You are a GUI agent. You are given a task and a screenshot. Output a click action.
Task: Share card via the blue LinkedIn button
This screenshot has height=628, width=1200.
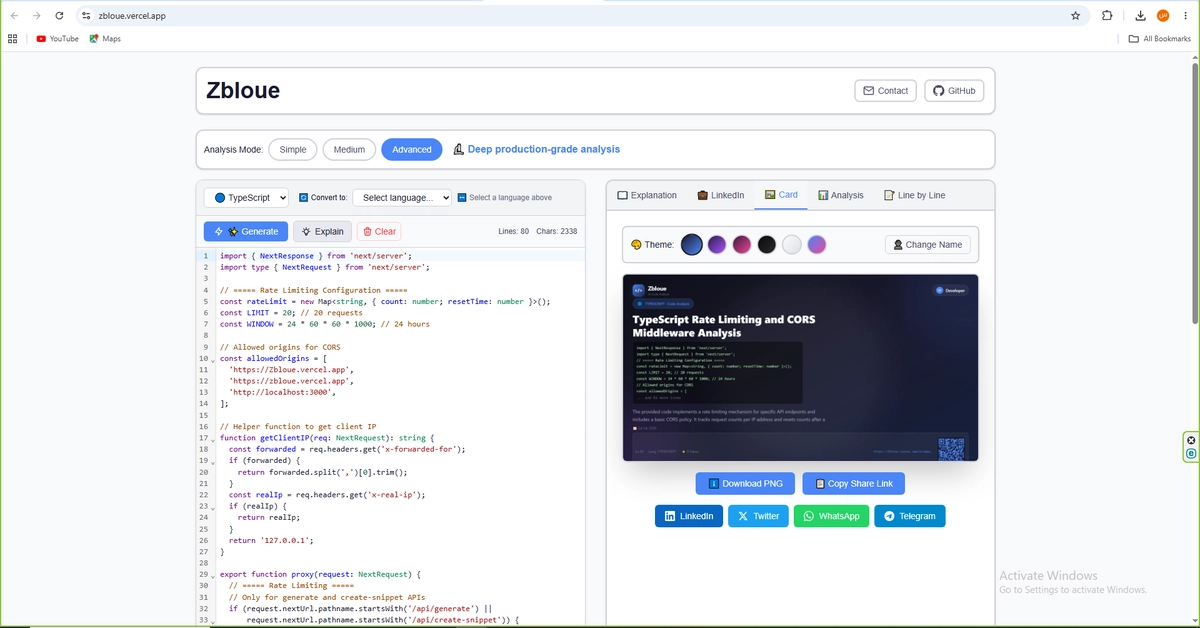click(688, 516)
